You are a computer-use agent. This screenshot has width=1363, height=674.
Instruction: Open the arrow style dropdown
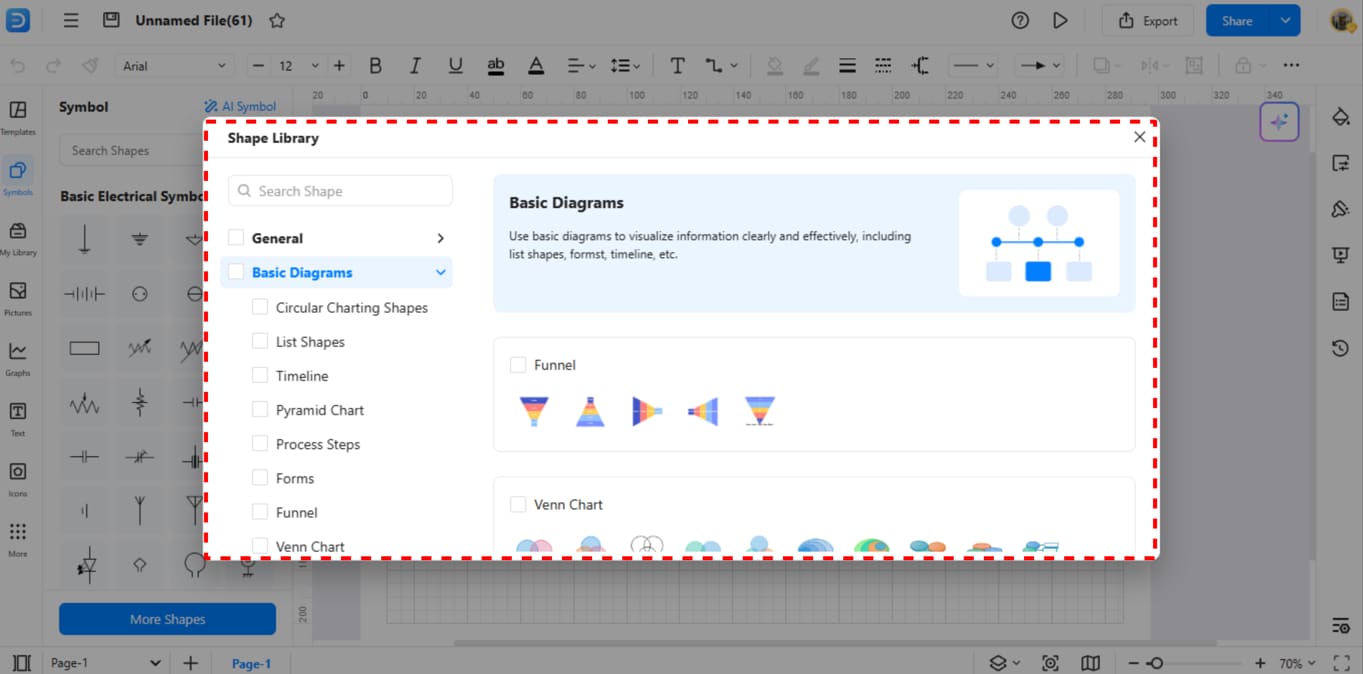1039,66
